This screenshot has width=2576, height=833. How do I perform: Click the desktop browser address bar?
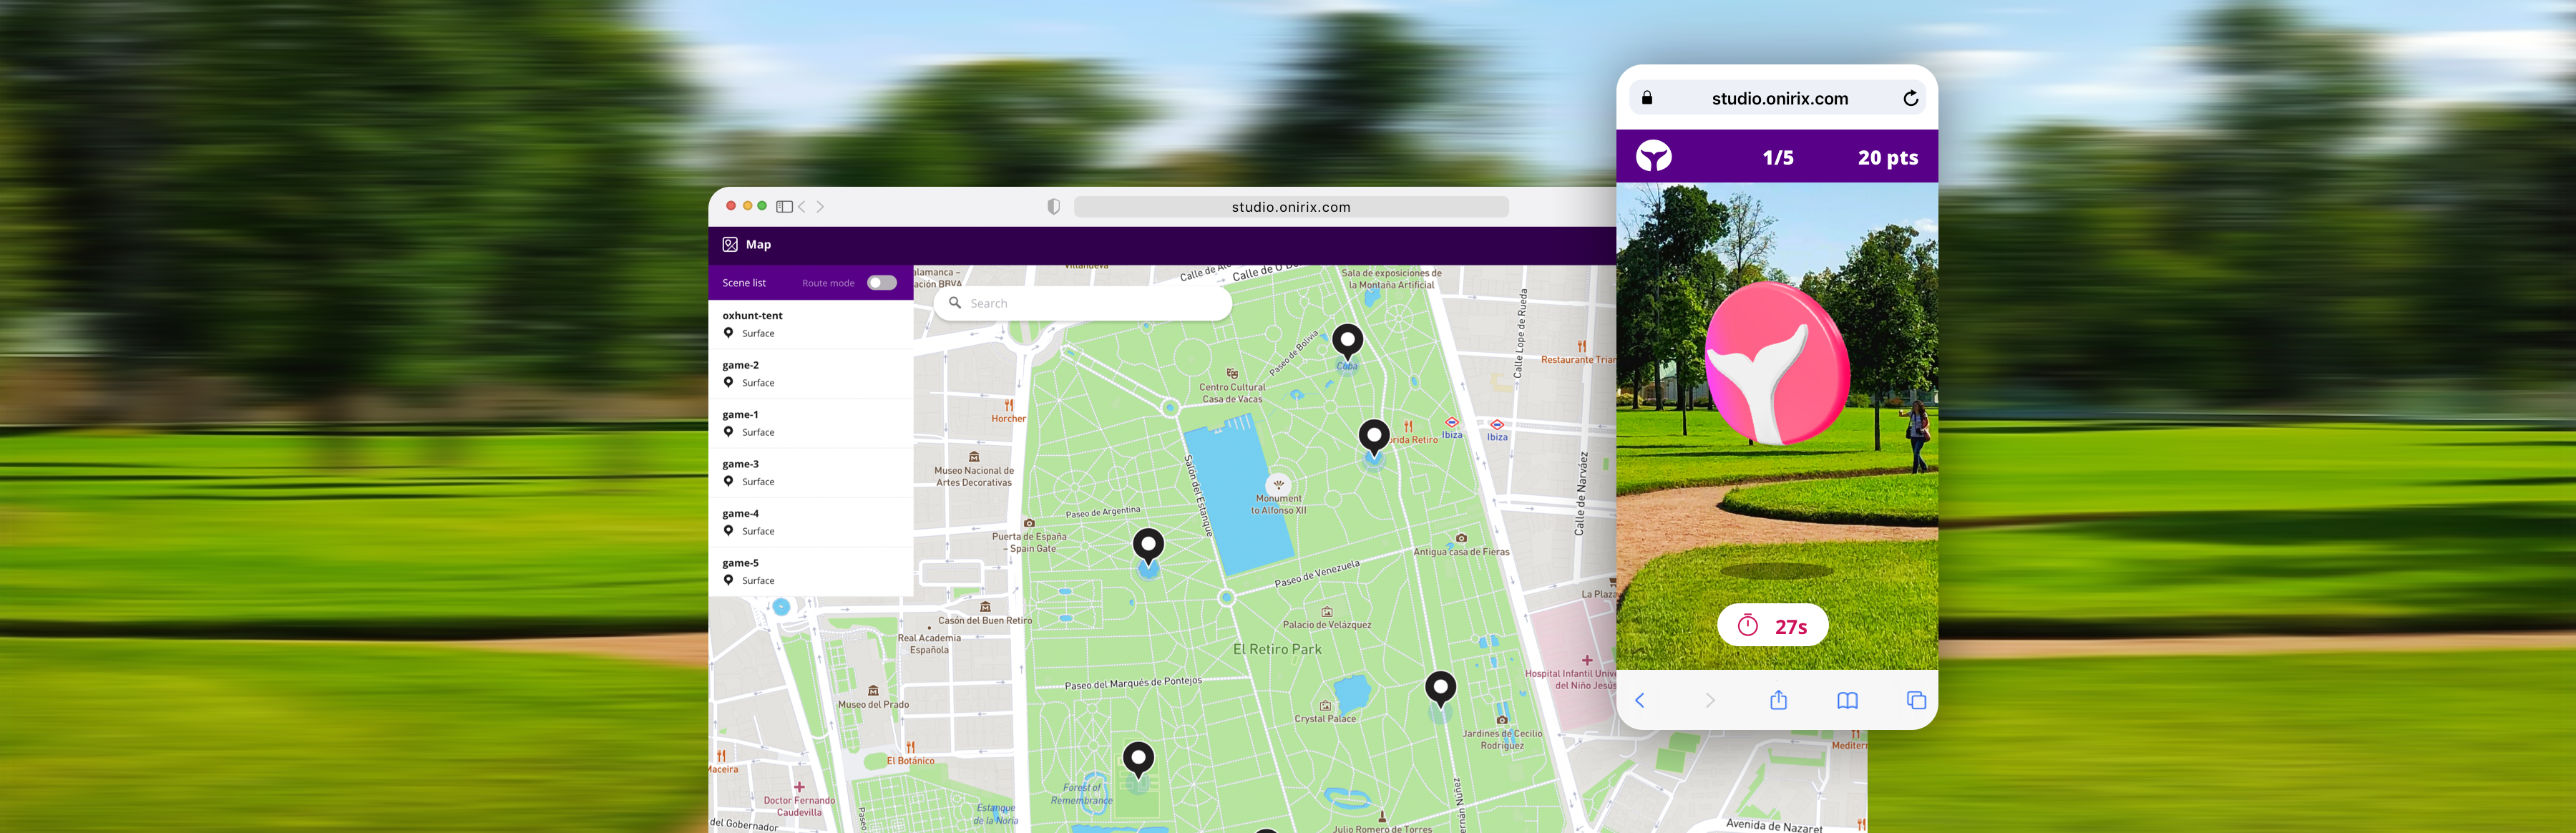pyautogui.click(x=1290, y=207)
